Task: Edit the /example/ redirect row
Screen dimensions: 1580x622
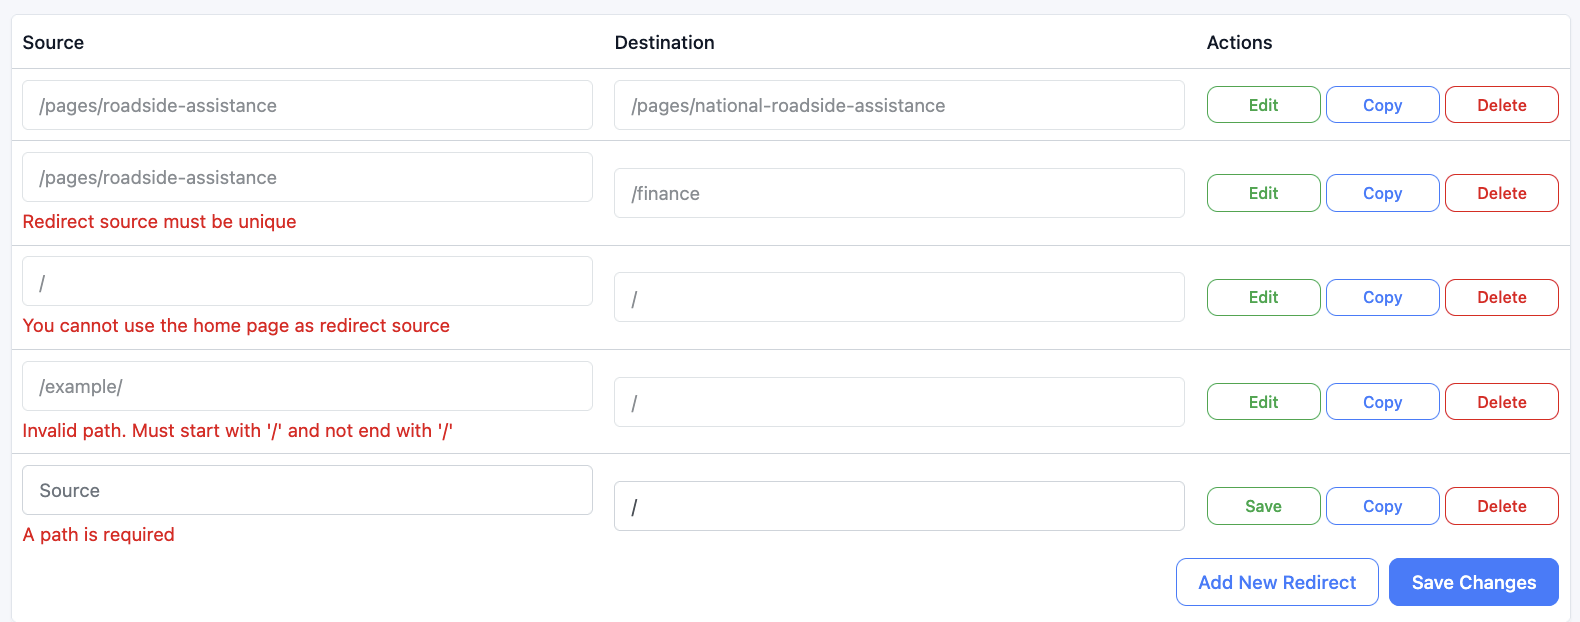Action: (x=1263, y=402)
